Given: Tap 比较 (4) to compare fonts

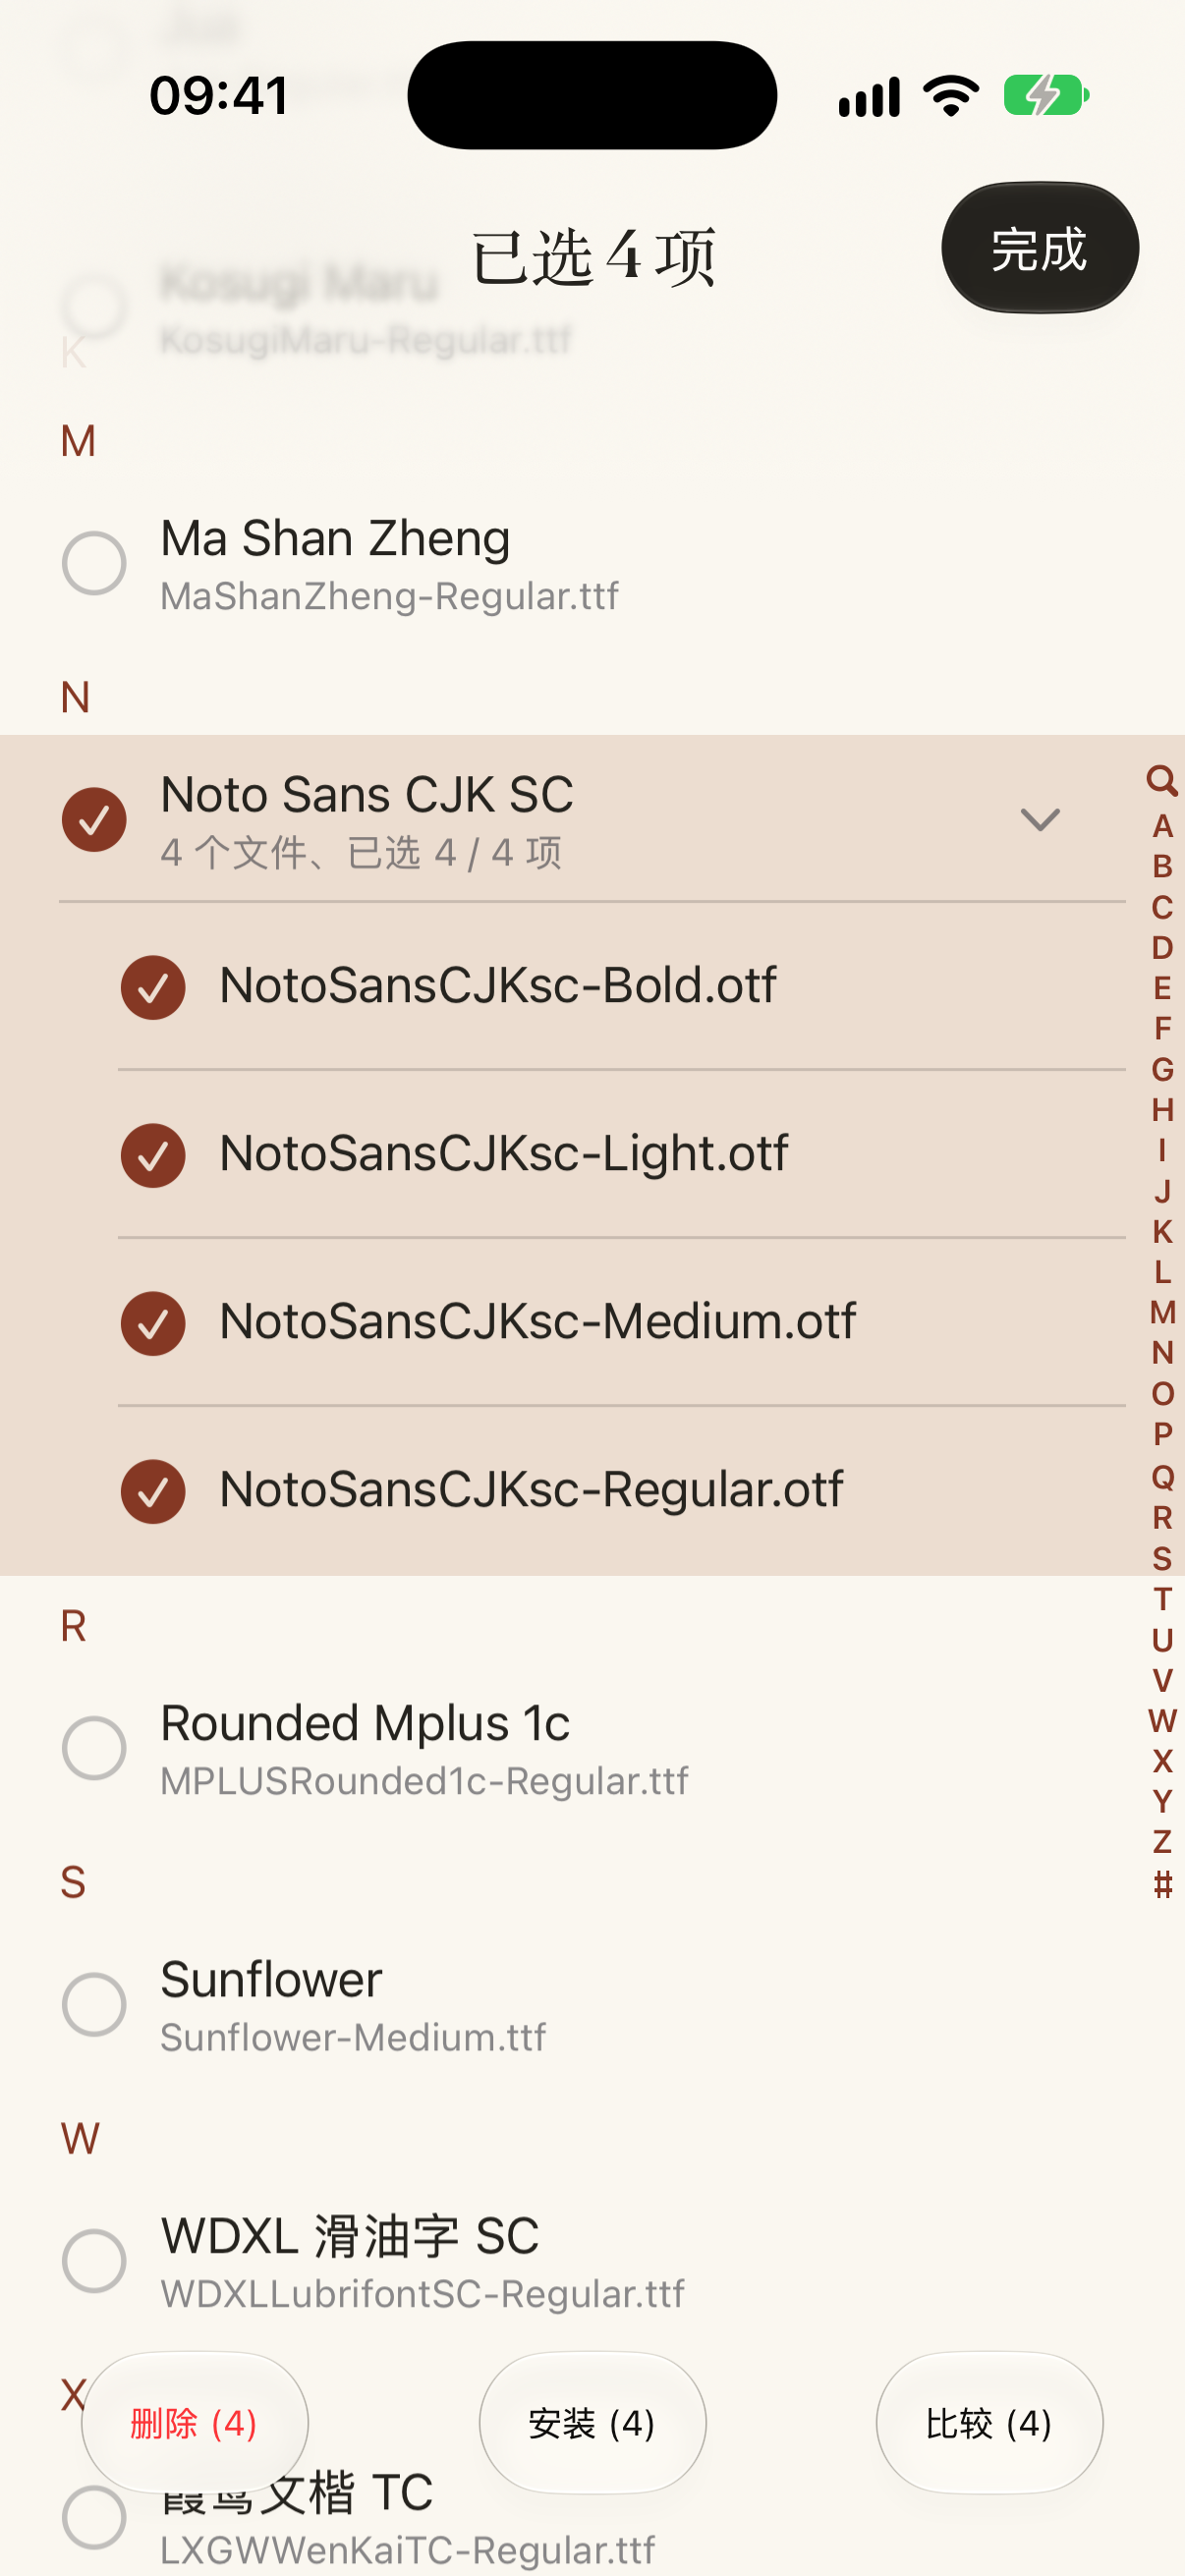Looking at the screenshot, I should click(989, 2422).
